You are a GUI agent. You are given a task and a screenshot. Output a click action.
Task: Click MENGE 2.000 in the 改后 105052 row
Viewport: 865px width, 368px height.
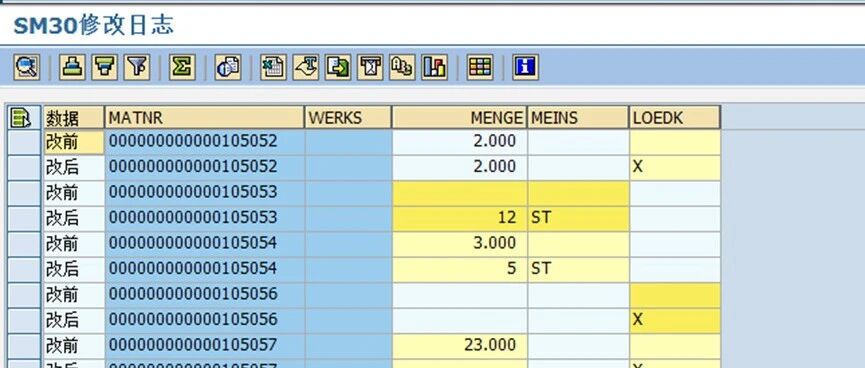pyautogui.click(x=460, y=167)
